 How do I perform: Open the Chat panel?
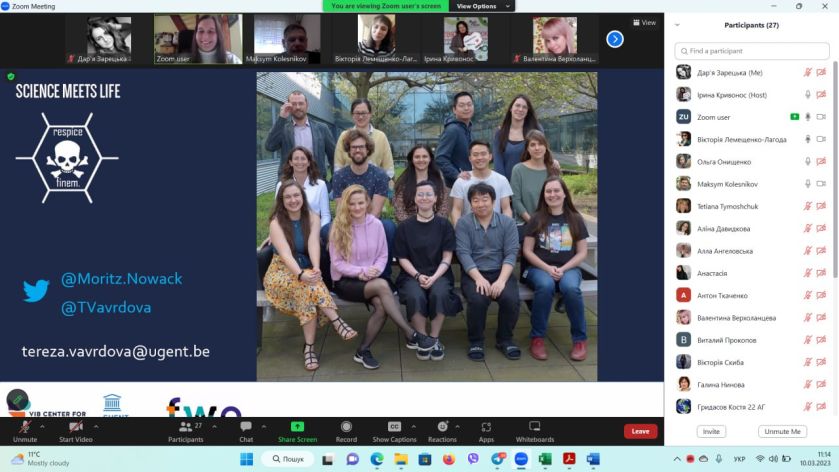(x=246, y=427)
